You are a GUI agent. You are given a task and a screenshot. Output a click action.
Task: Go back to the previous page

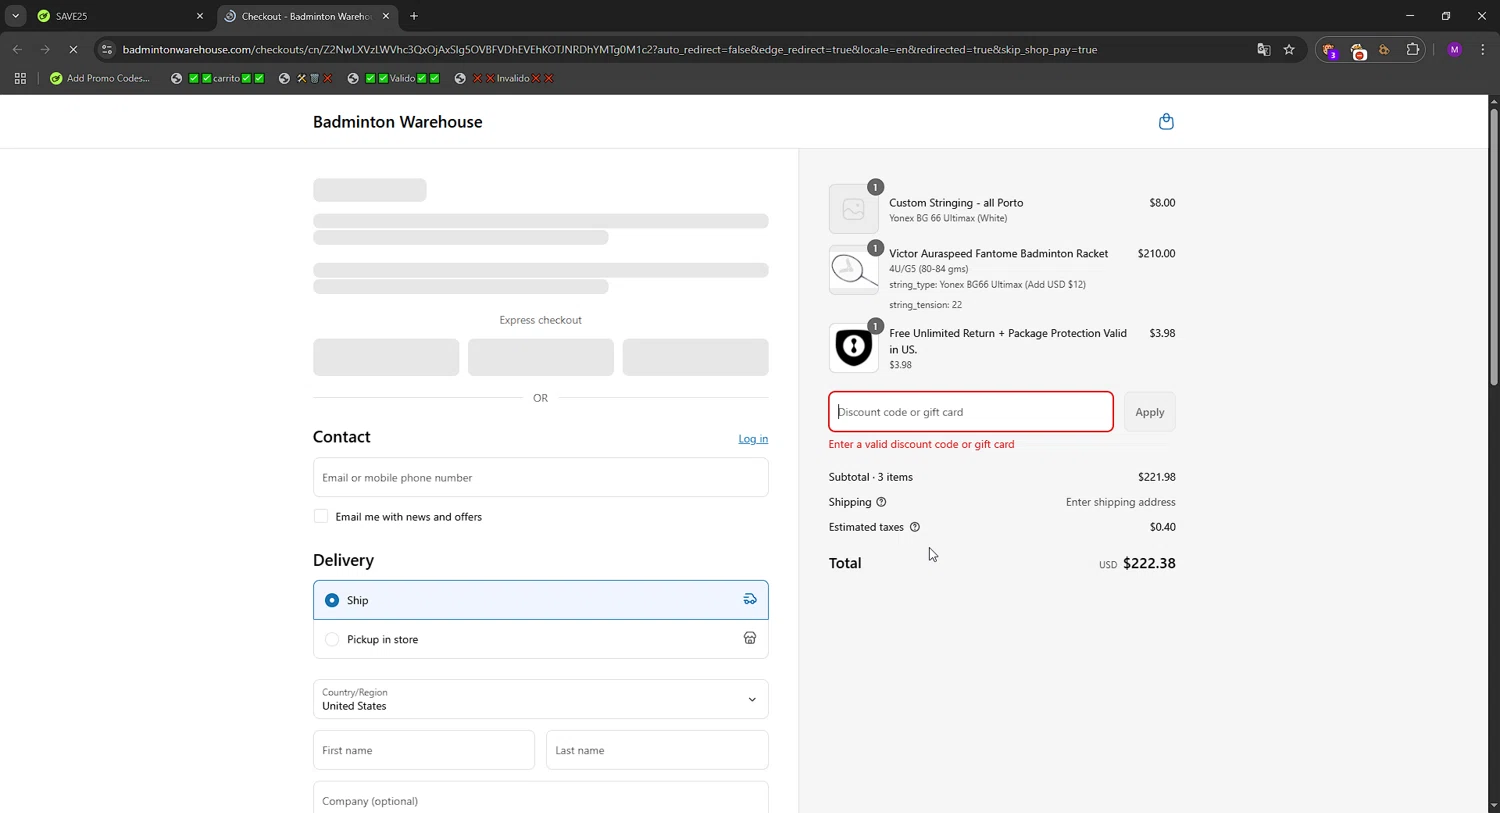coord(17,50)
